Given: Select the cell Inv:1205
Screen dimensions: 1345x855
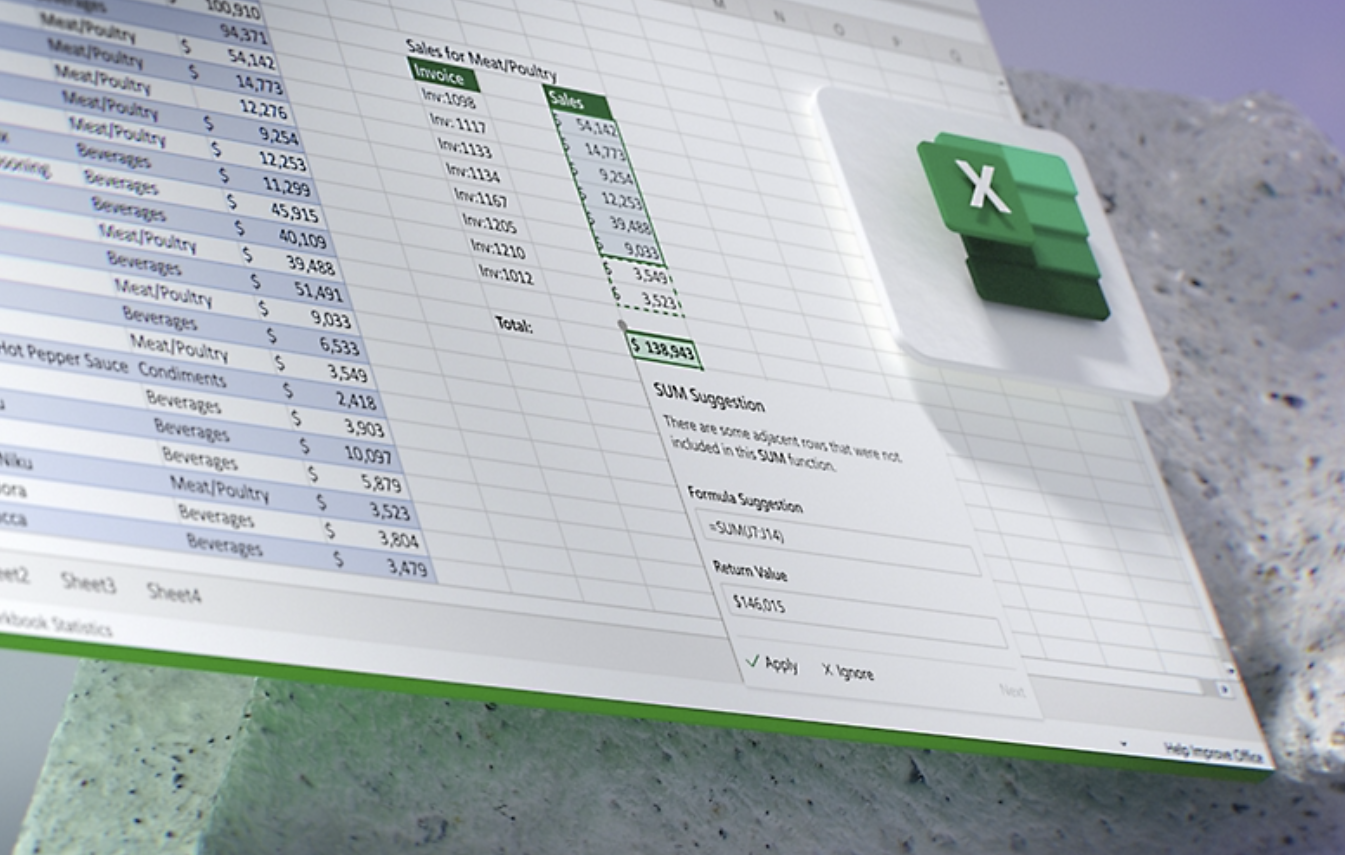Looking at the screenshot, I should 489,221.
